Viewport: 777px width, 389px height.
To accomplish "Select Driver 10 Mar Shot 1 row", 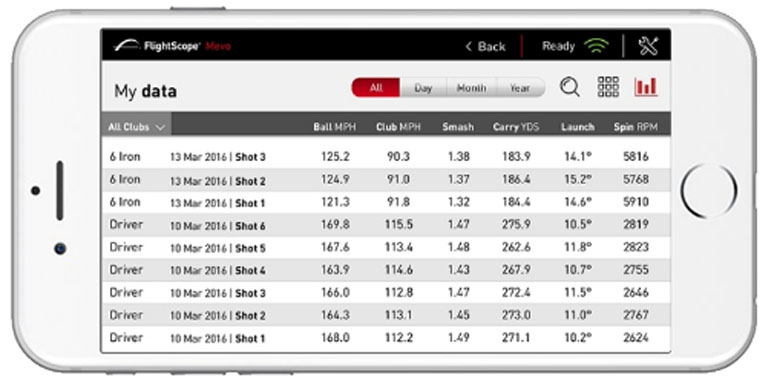I will [386, 338].
